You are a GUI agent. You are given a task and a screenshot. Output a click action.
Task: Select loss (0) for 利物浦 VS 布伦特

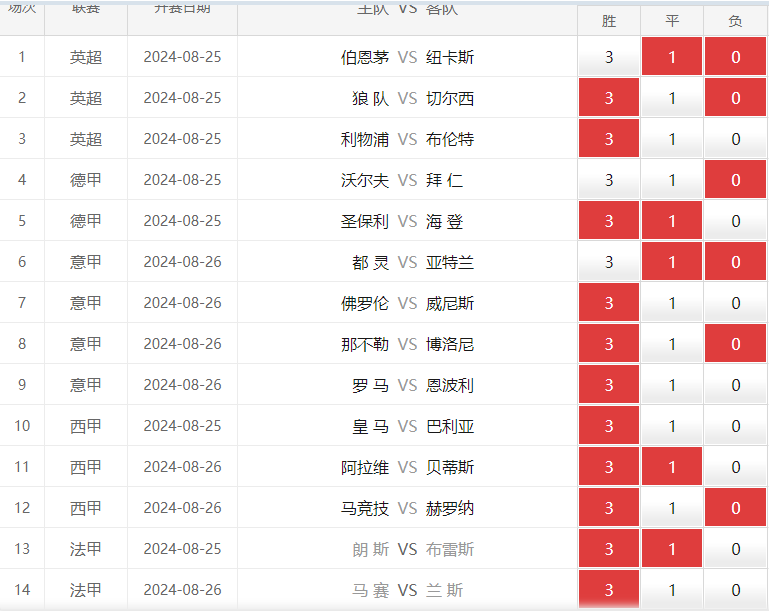(735, 139)
